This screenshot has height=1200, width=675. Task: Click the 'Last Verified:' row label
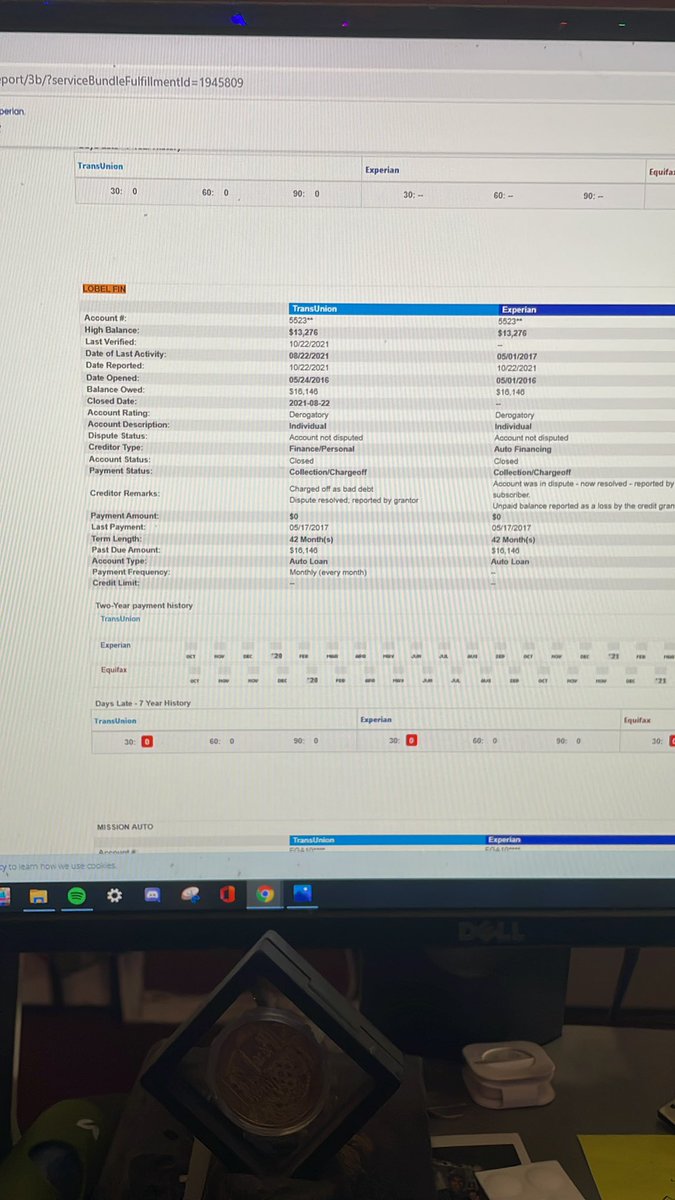[x=111, y=342]
